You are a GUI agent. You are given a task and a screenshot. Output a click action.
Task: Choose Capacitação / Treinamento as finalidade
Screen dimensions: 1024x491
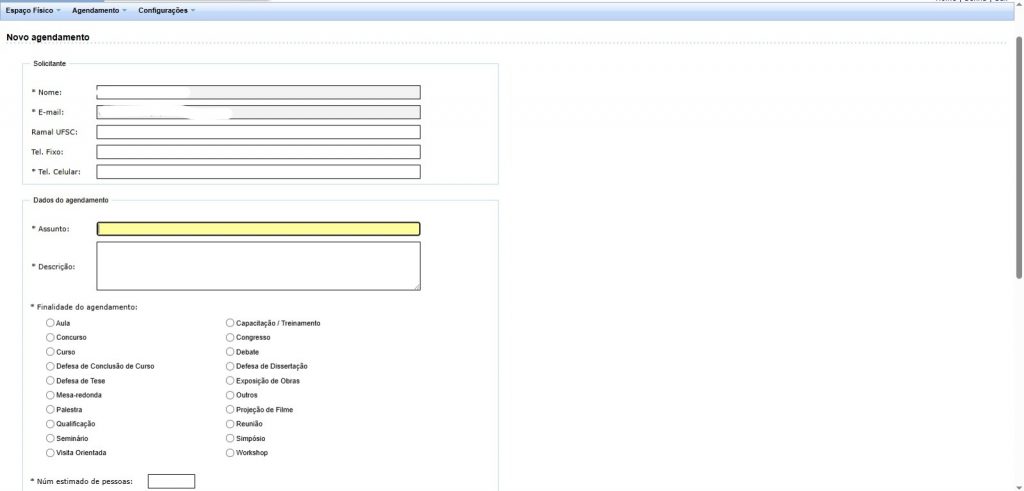pyautogui.click(x=230, y=323)
